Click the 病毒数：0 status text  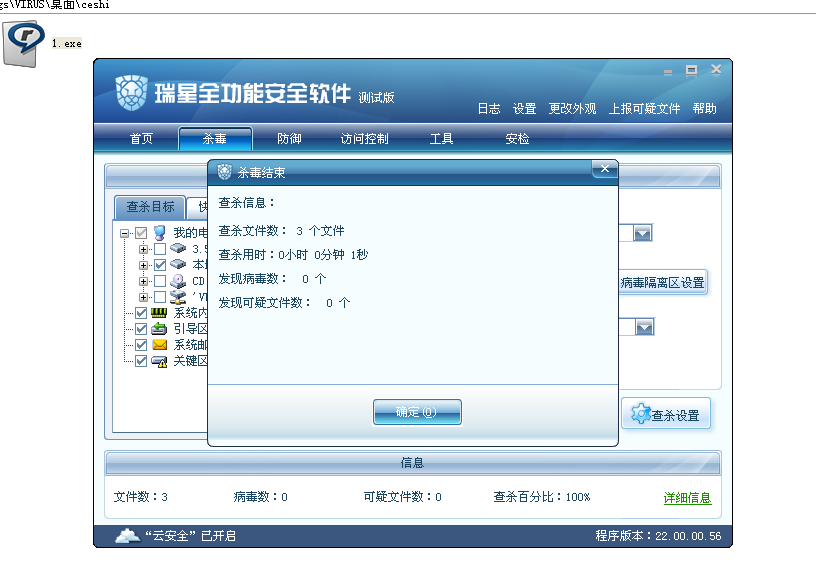tap(260, 497)
